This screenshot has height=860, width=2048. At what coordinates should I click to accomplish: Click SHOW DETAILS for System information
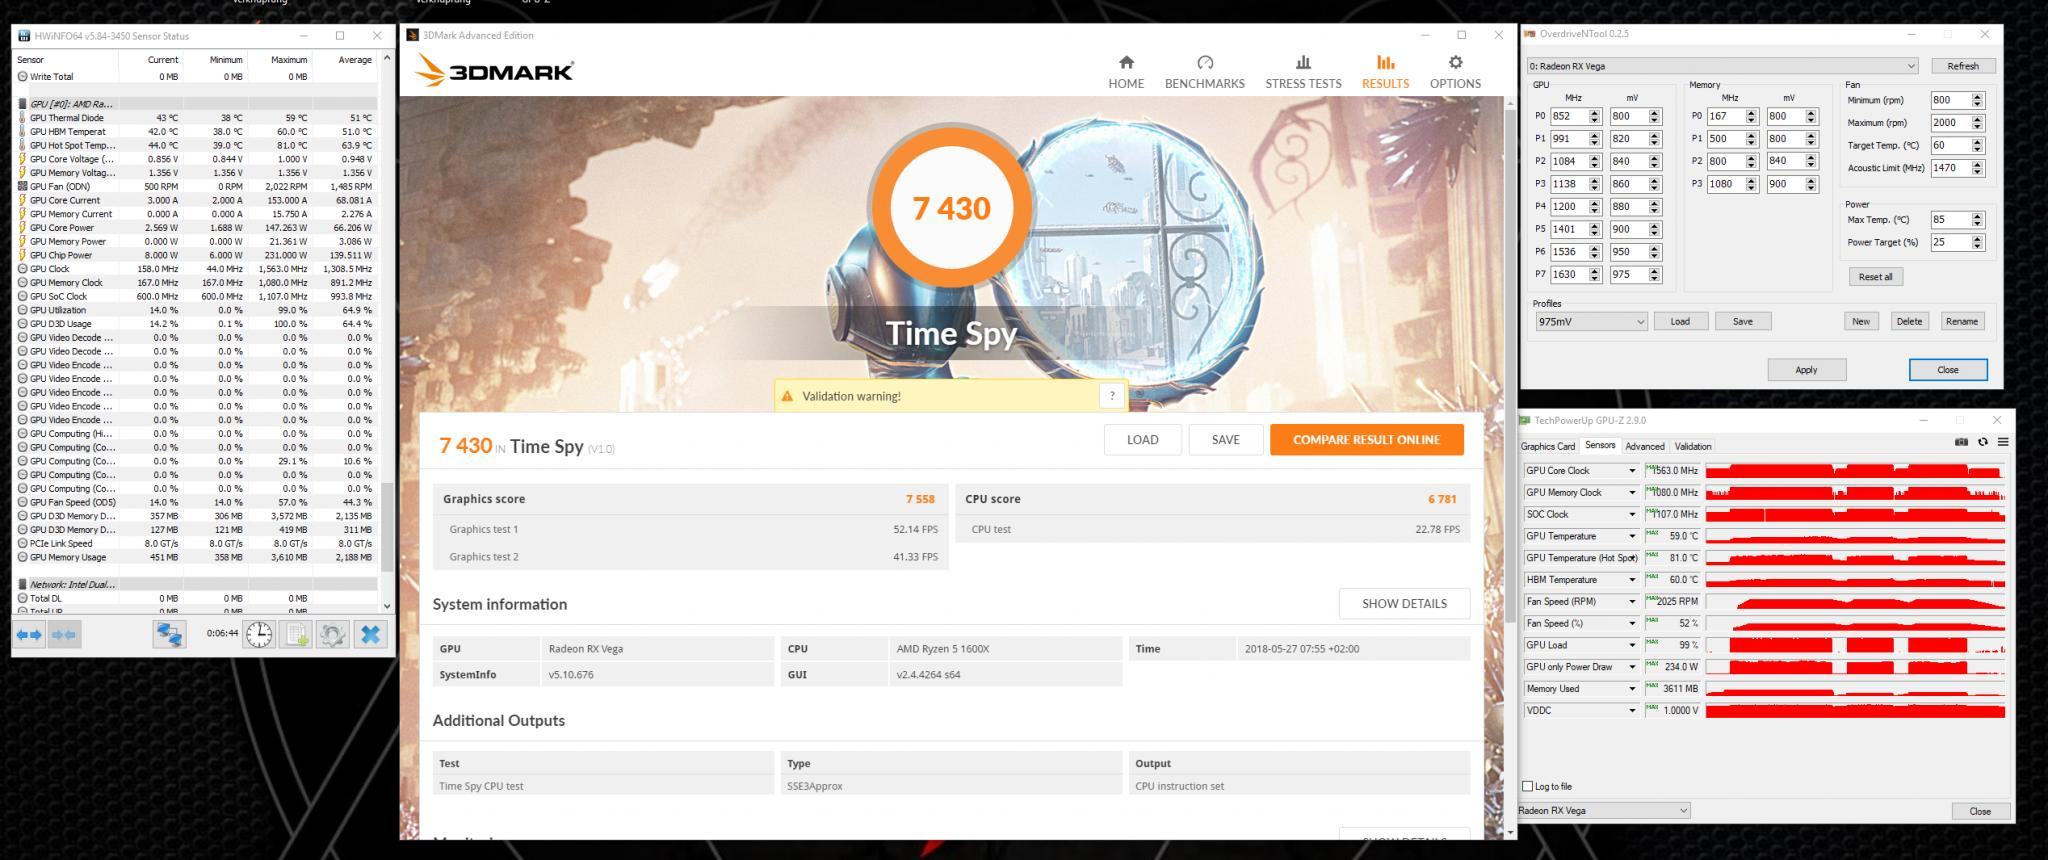(1404, 604)
